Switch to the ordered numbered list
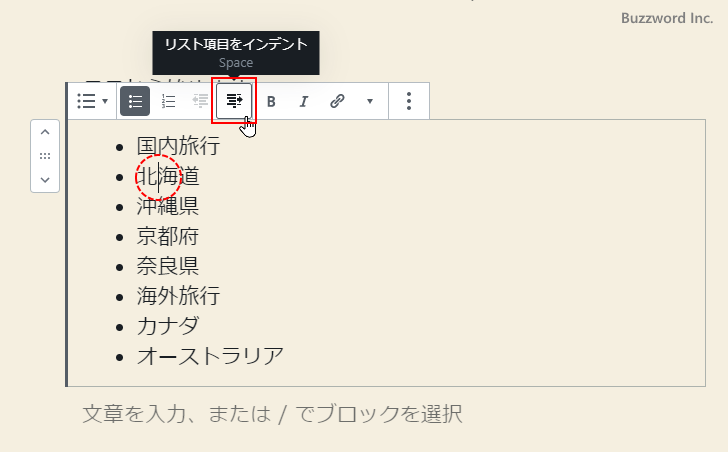The height and width of the screenshot is (452, 728). pyautogui.click(x=168, y=101)
